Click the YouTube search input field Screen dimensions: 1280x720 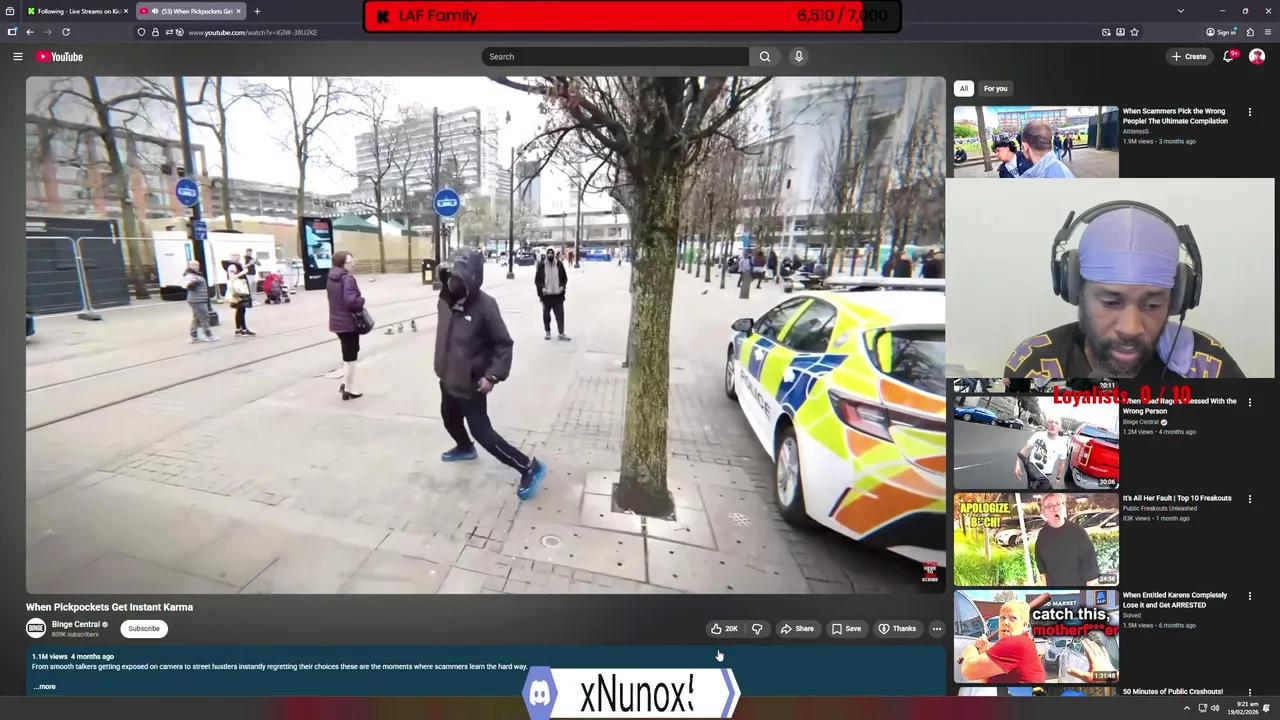pos(615,57)
